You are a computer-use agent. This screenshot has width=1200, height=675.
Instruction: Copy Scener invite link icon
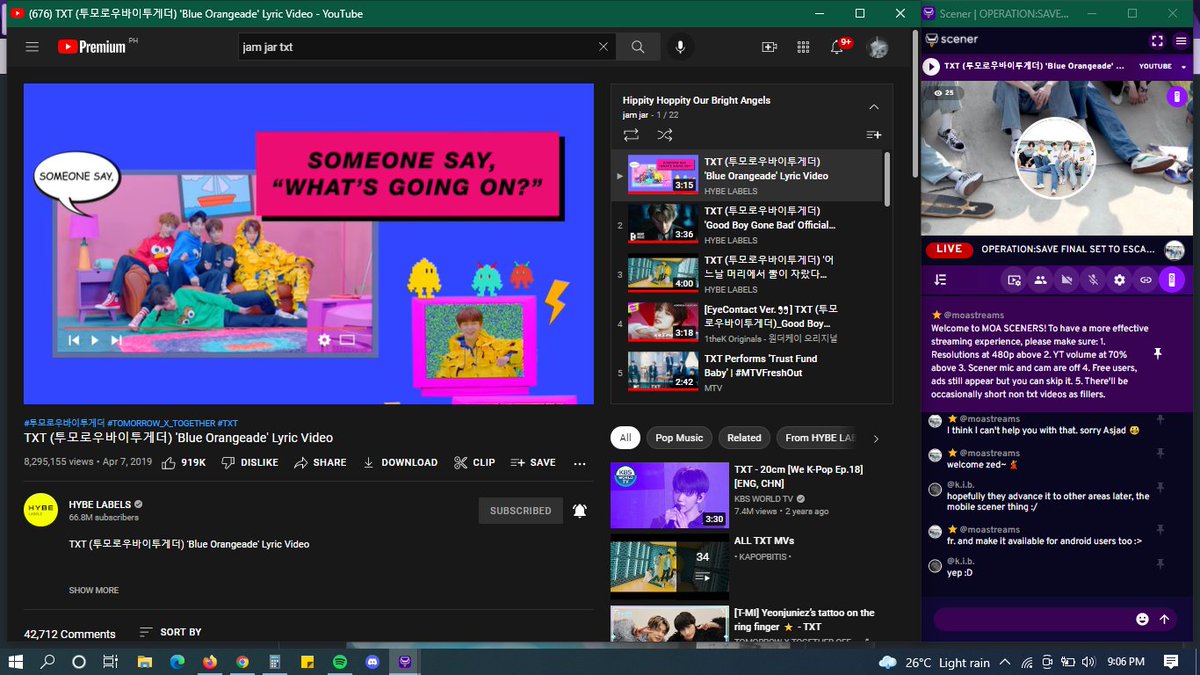[1146, 280]
